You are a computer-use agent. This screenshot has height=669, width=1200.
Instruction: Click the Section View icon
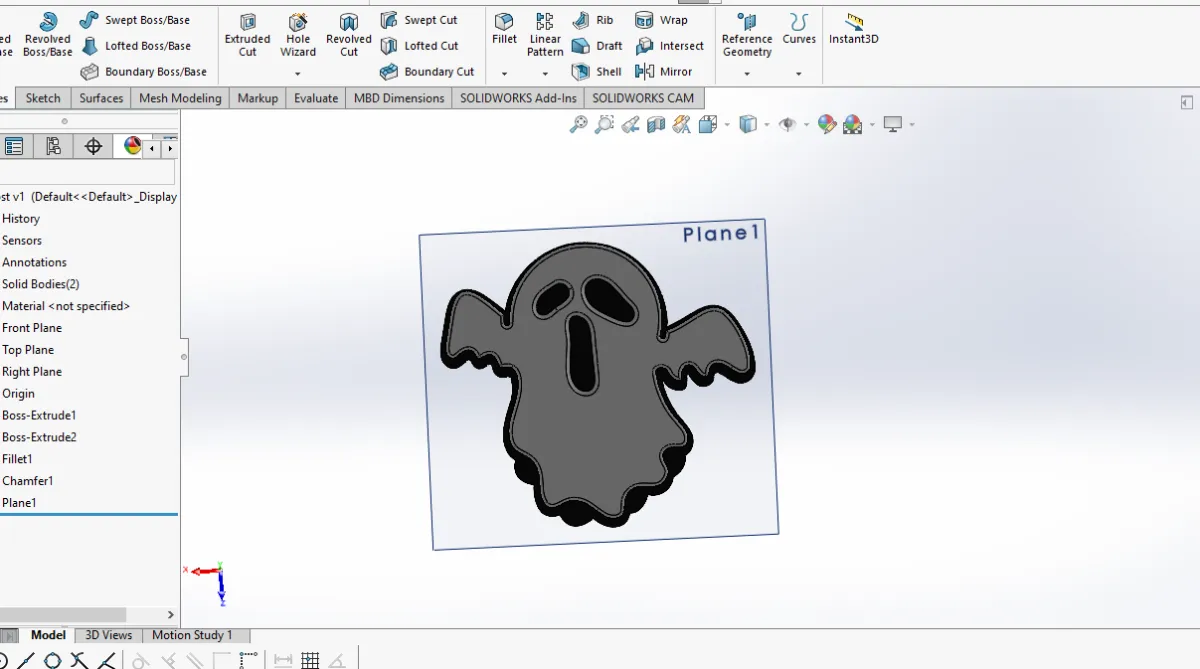click(656, 125)
